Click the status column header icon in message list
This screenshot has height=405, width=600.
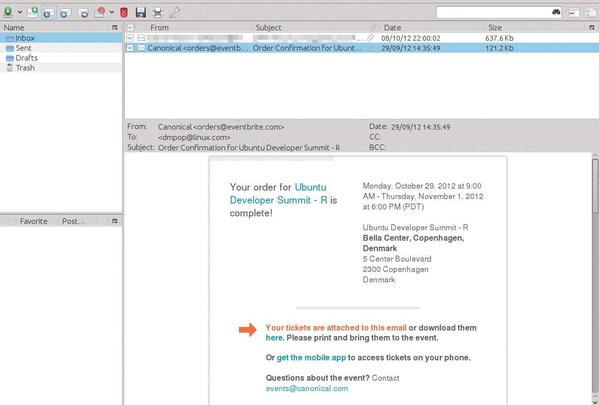[130, 28]
